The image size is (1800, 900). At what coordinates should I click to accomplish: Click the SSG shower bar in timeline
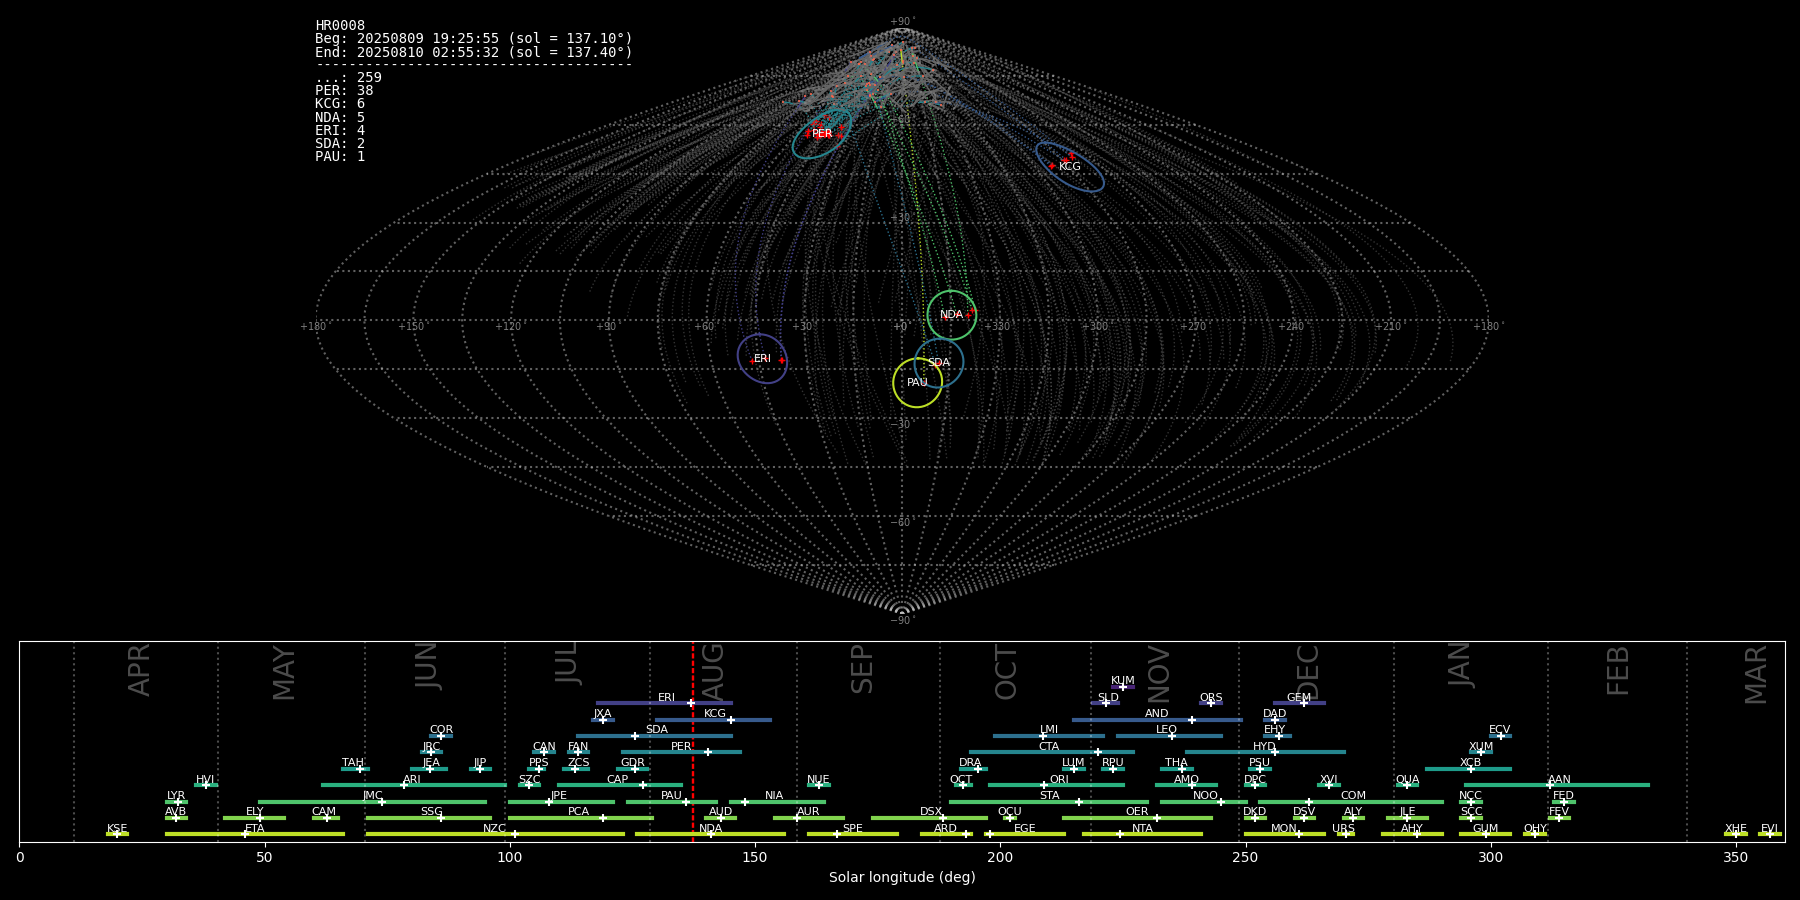[428, 818]
